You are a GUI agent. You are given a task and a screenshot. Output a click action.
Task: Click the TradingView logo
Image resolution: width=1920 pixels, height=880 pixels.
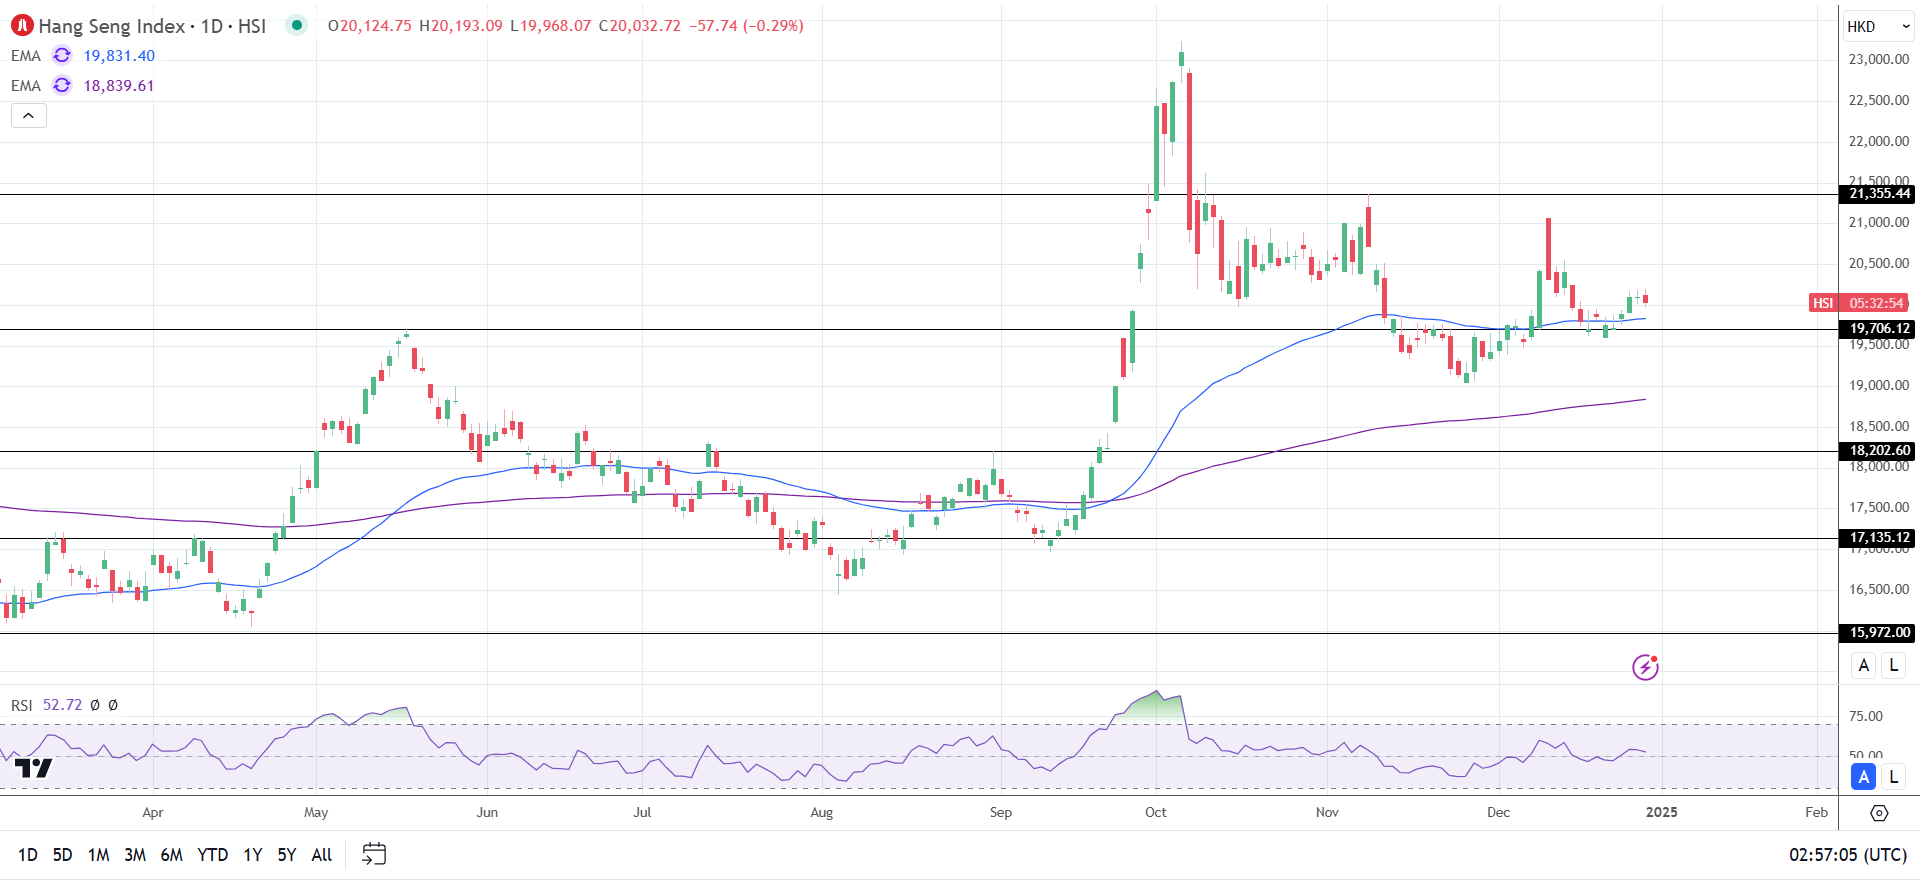click(x=33, y=768)
